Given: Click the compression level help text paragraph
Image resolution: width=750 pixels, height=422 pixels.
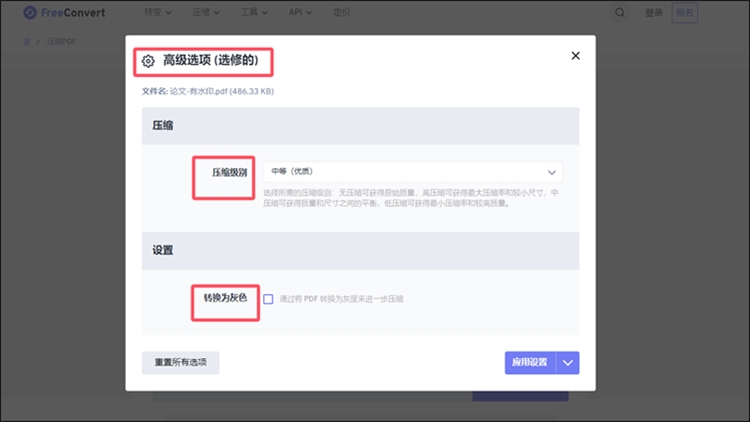Looking at the screenshot, I should click(x=411, y=198).
